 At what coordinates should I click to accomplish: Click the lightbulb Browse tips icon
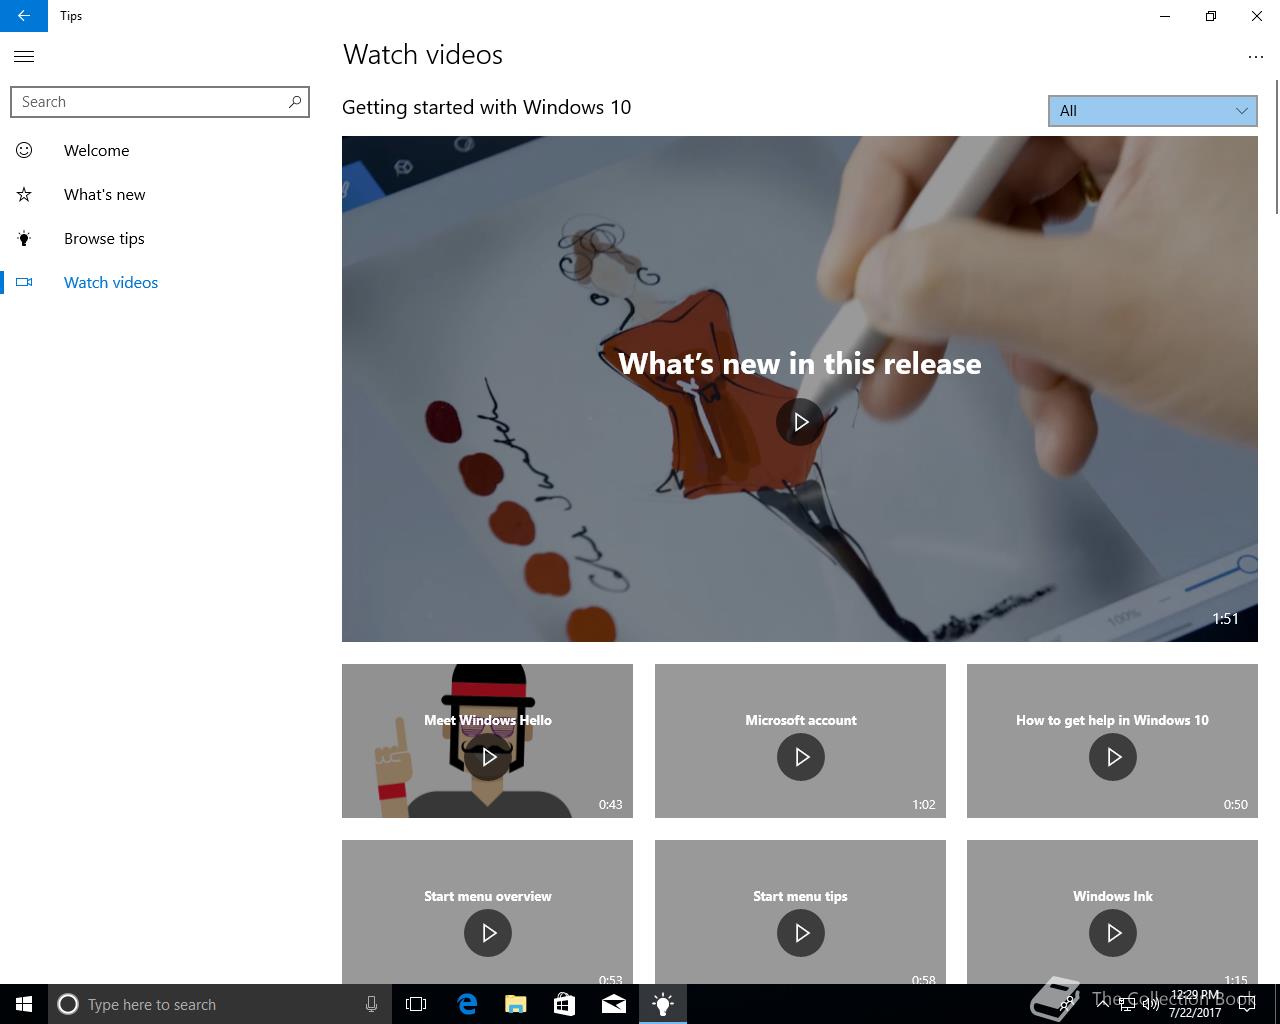[x=24, y=238]
